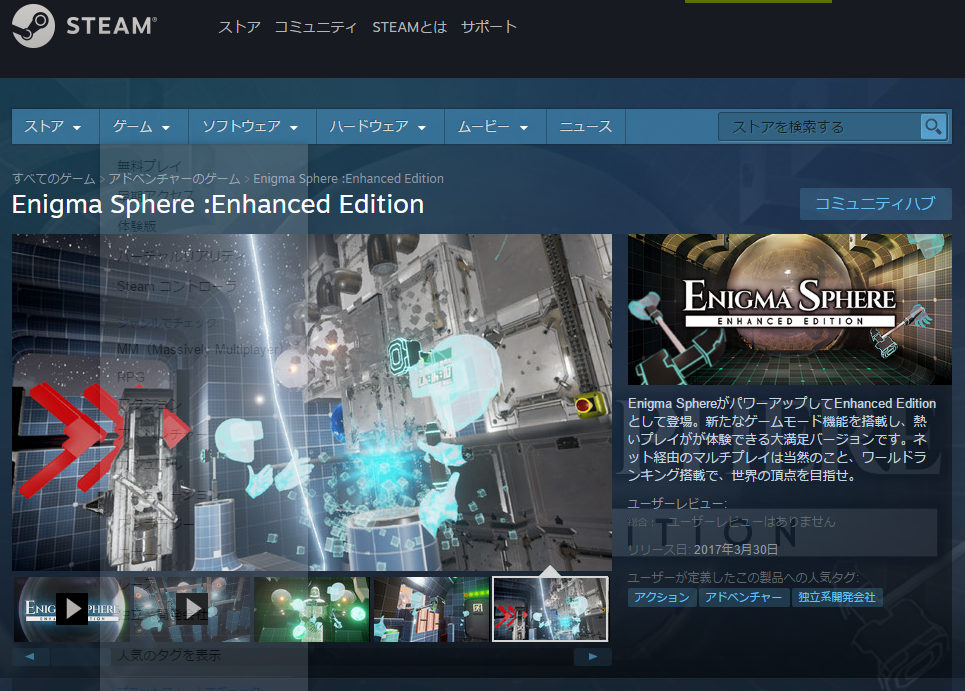The height and width of the screenshot is (691, 965).
Task: Click the release date 2017年3月30日
Action: click(736, 549)
